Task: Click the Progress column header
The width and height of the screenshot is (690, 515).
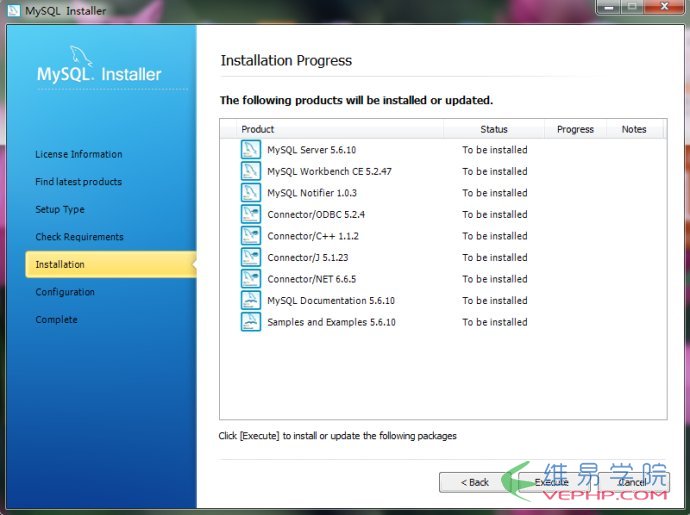Action: 576,129
